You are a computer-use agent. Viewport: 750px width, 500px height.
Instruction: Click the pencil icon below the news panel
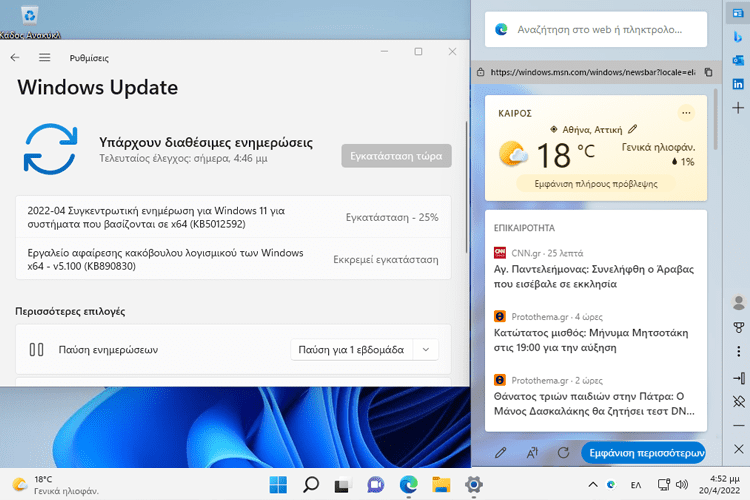pos(500,453)
